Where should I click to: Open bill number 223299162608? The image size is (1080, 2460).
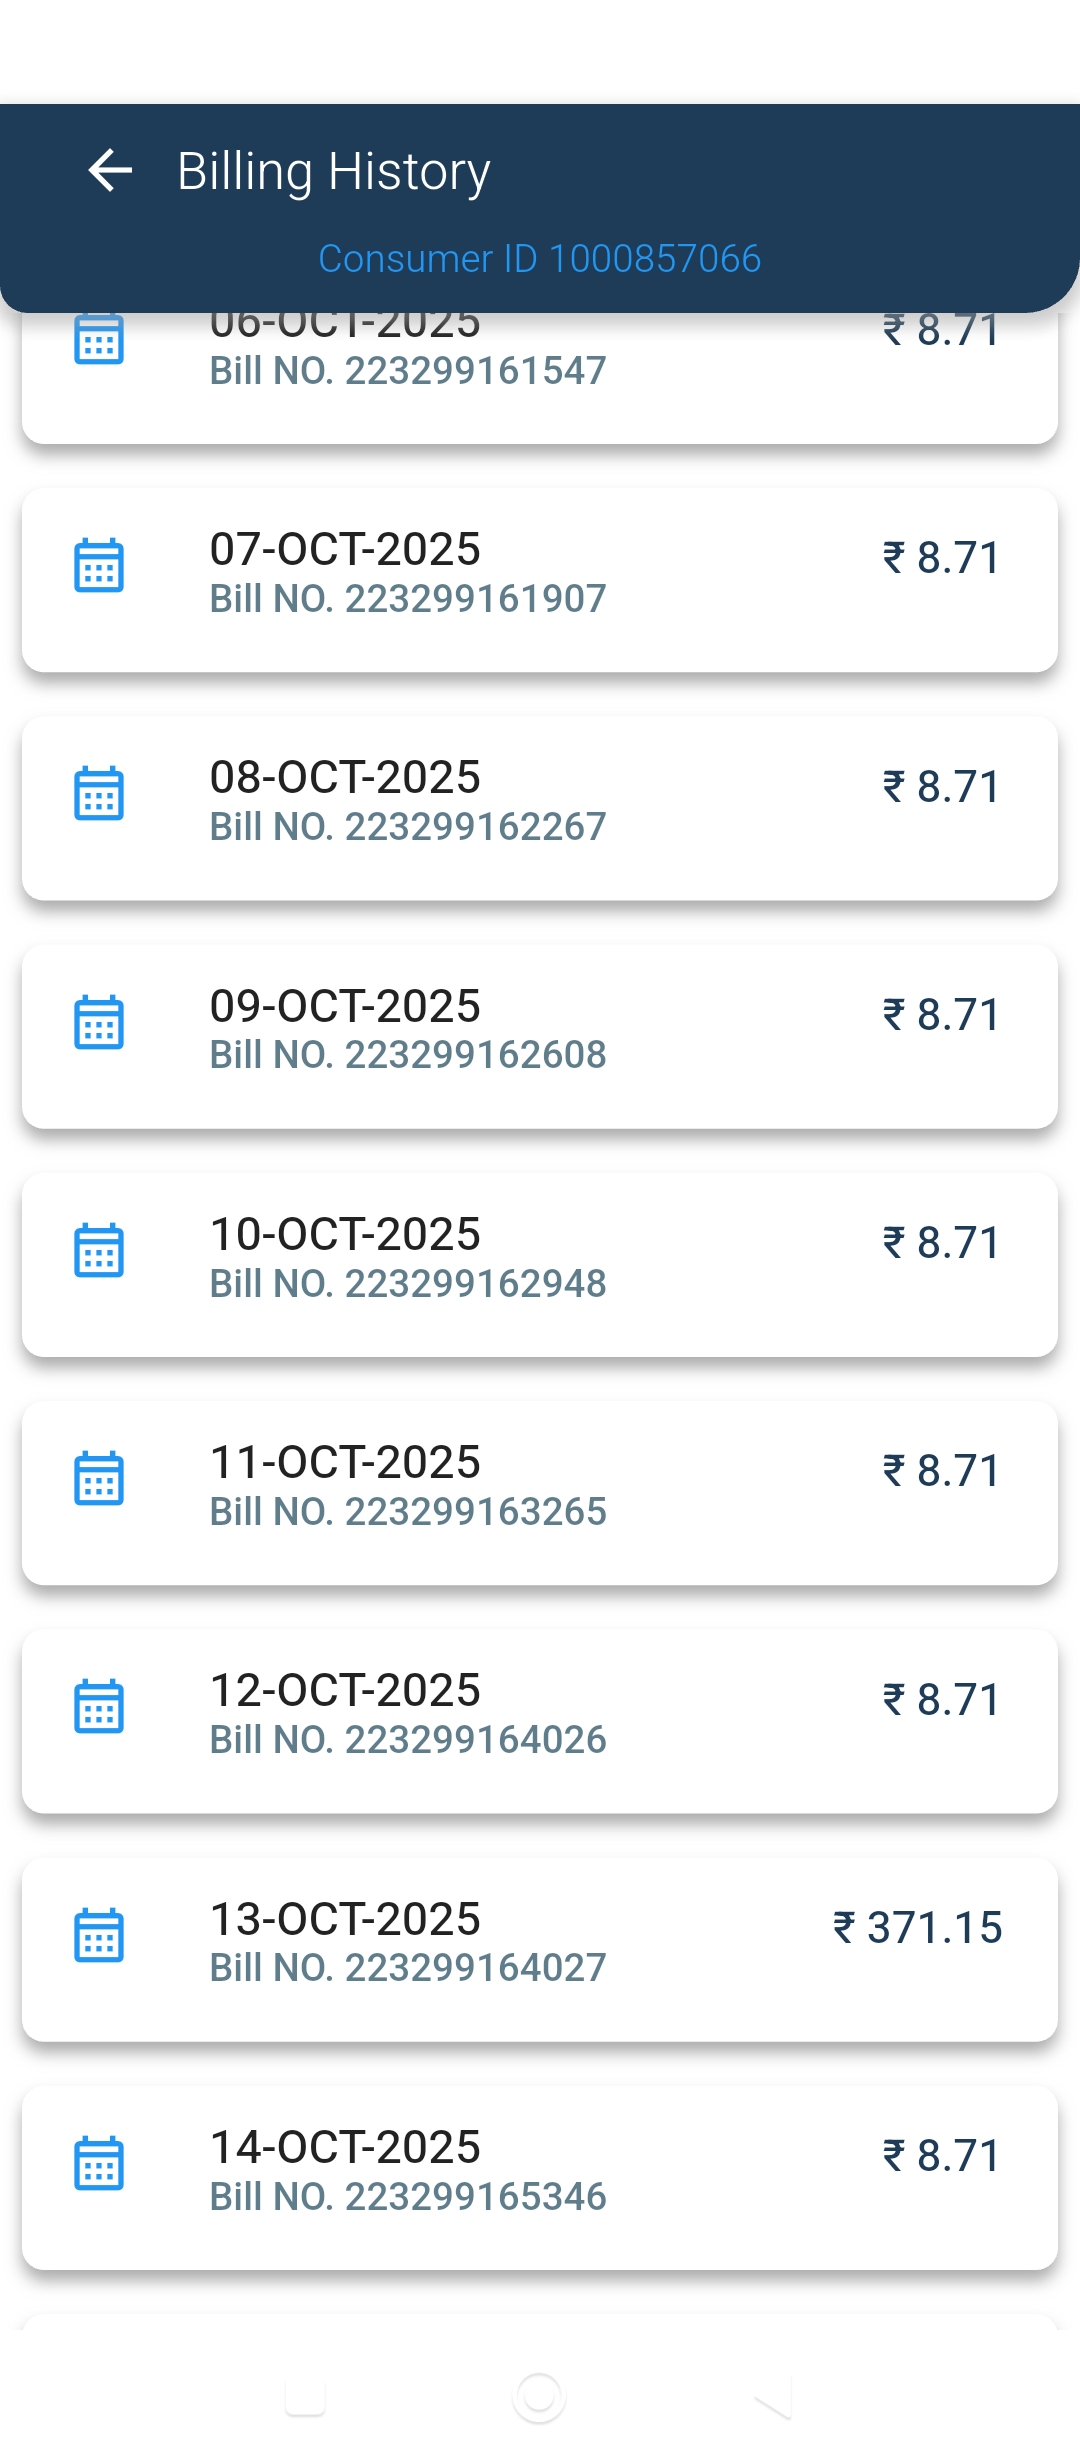pyautogui.click(x=408, y=1055)
